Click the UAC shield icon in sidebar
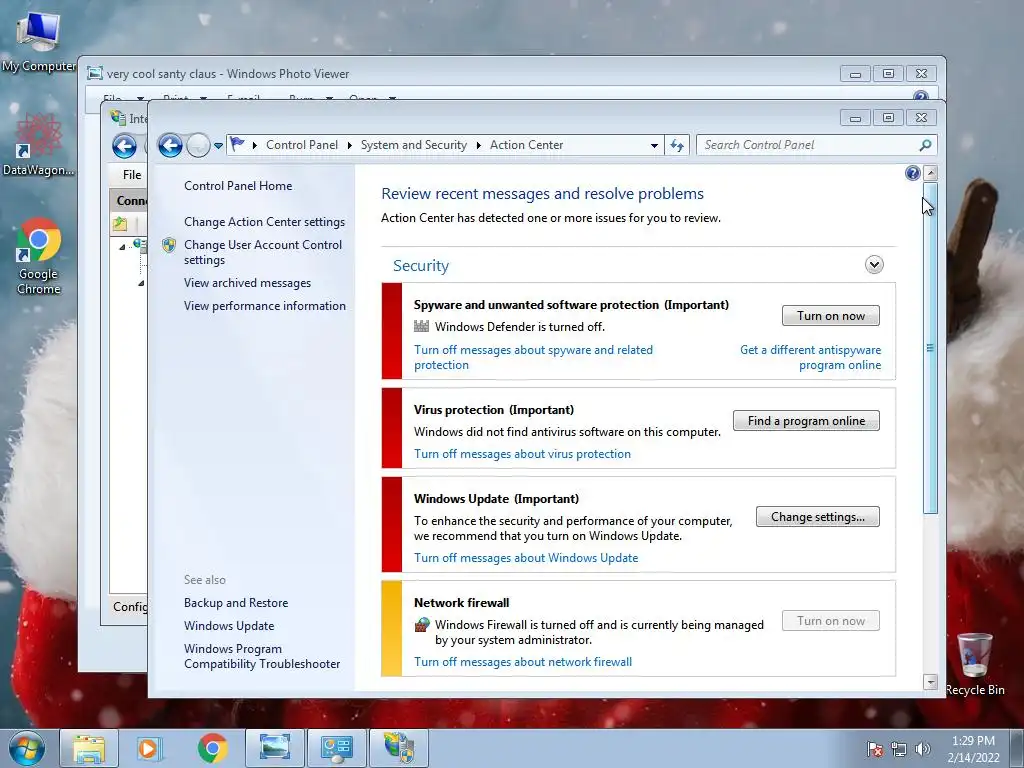This screenshot has height=768, width=1024. 169,245
